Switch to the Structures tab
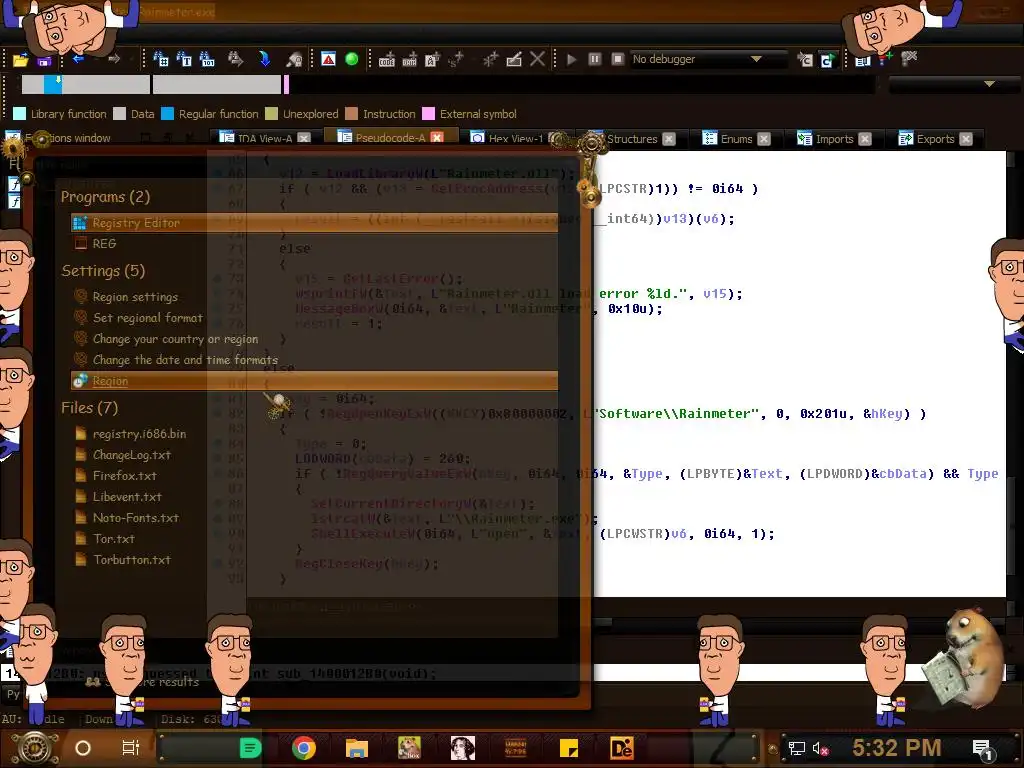The width and height of the screenshot is (1024, 768). click(x=632, y=138)
